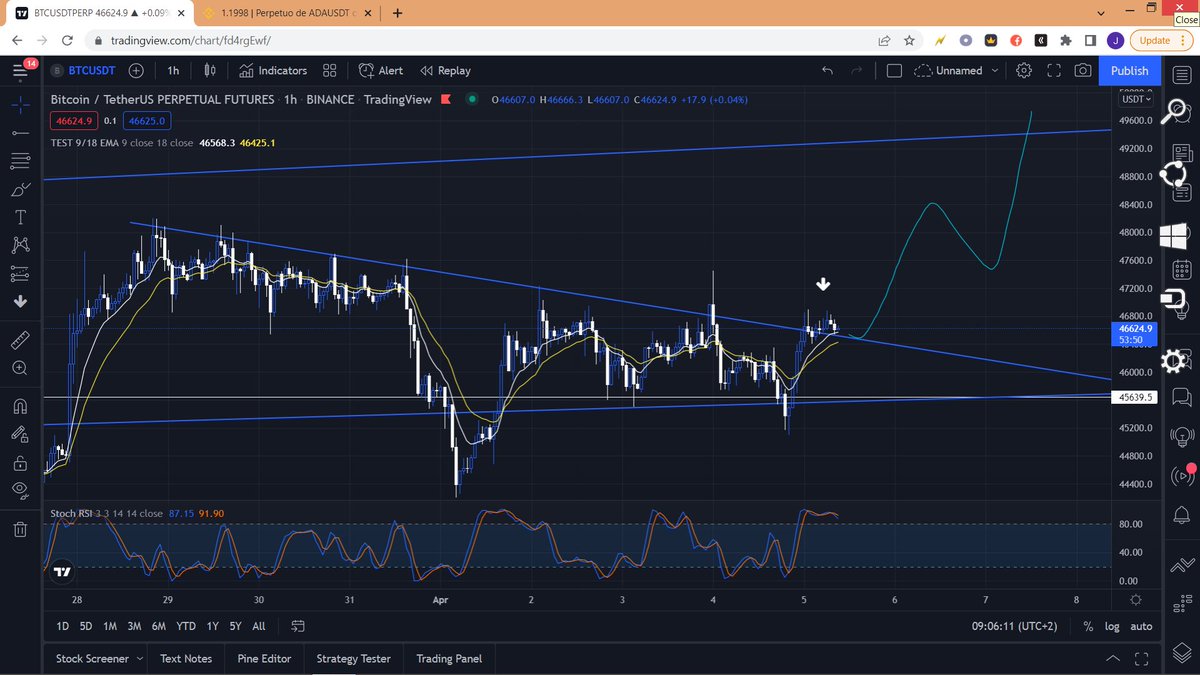
Task: Open time axis settings gear at chart corner
Action: [x=1135, y=600]
